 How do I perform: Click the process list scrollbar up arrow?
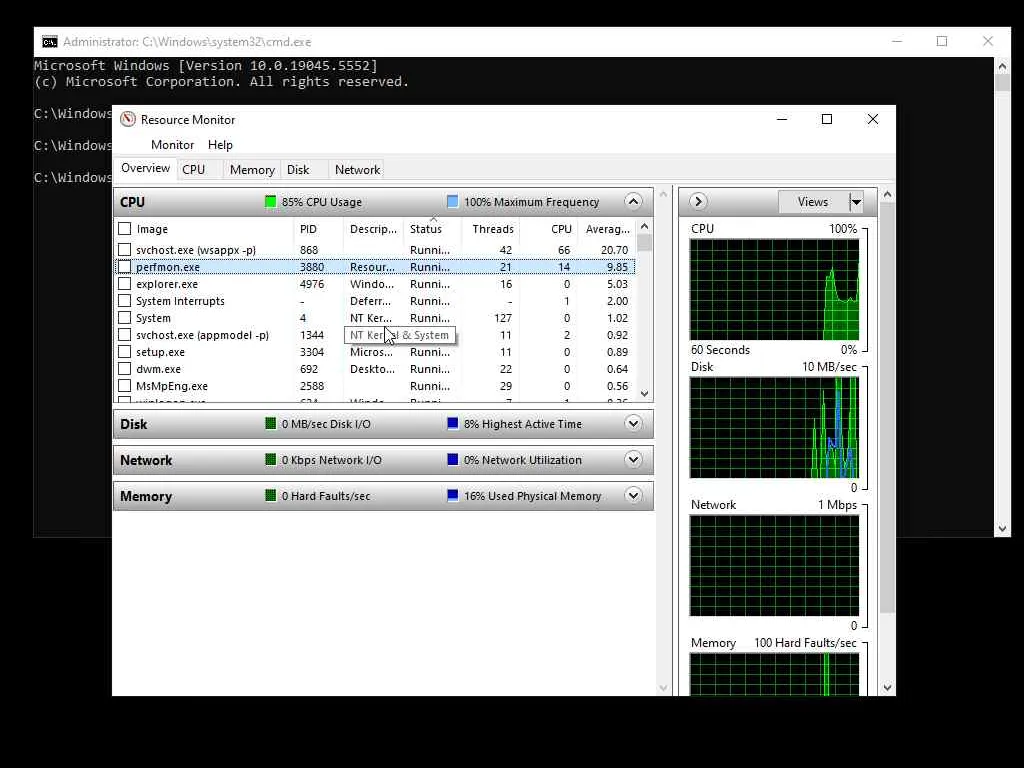[645, 226]
